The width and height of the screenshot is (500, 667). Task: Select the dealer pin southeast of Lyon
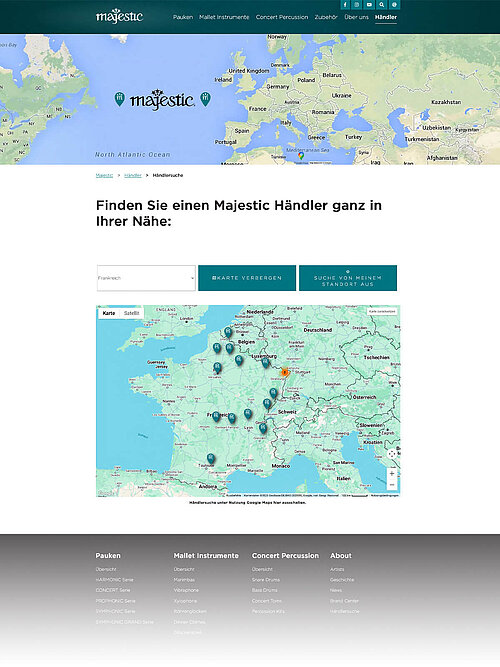point(263,428)
